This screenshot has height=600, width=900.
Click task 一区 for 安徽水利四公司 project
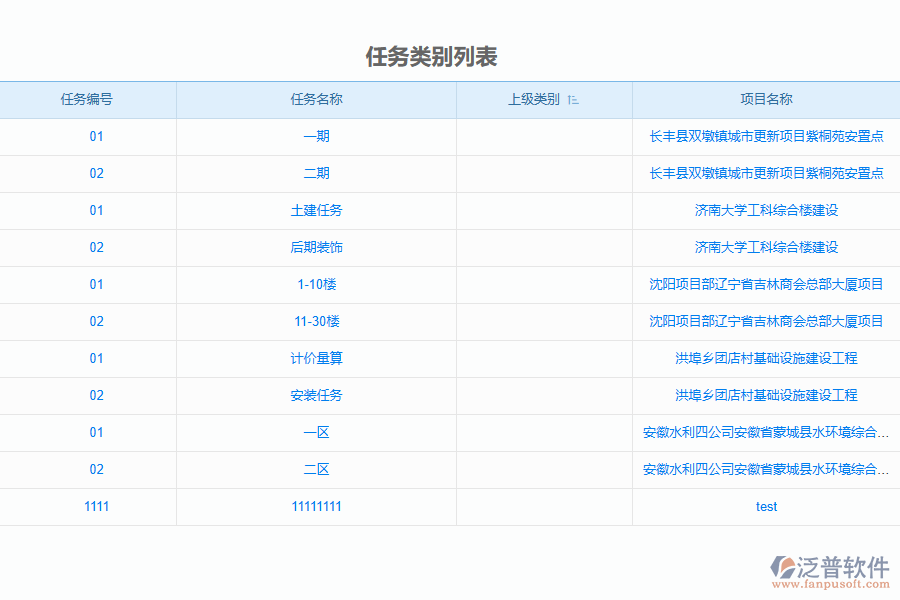(x=317, y=432)
